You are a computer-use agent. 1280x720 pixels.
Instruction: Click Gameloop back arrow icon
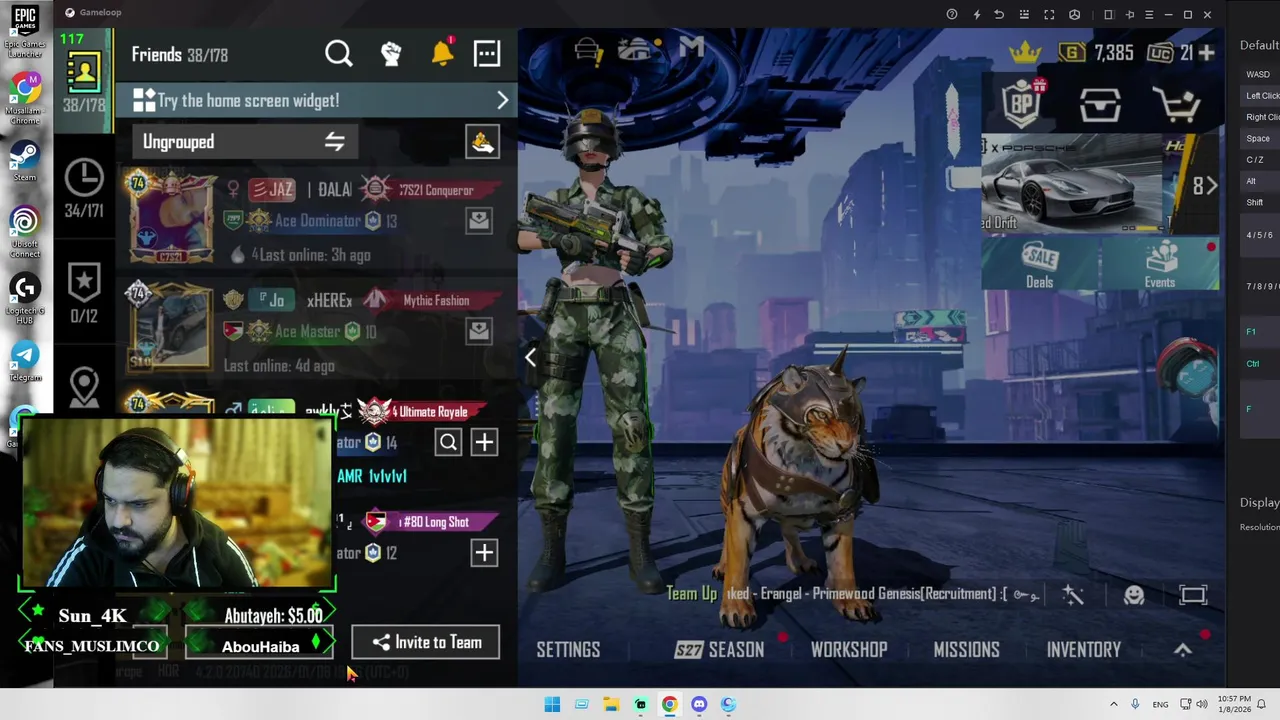(x=999, y=14)
